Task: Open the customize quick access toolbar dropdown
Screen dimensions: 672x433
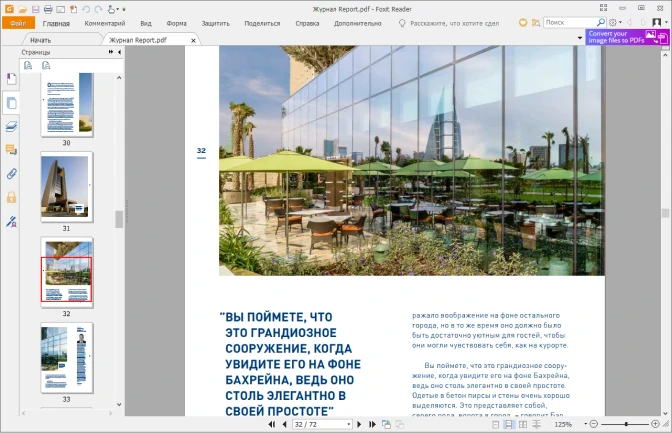Action: point(124,9)
